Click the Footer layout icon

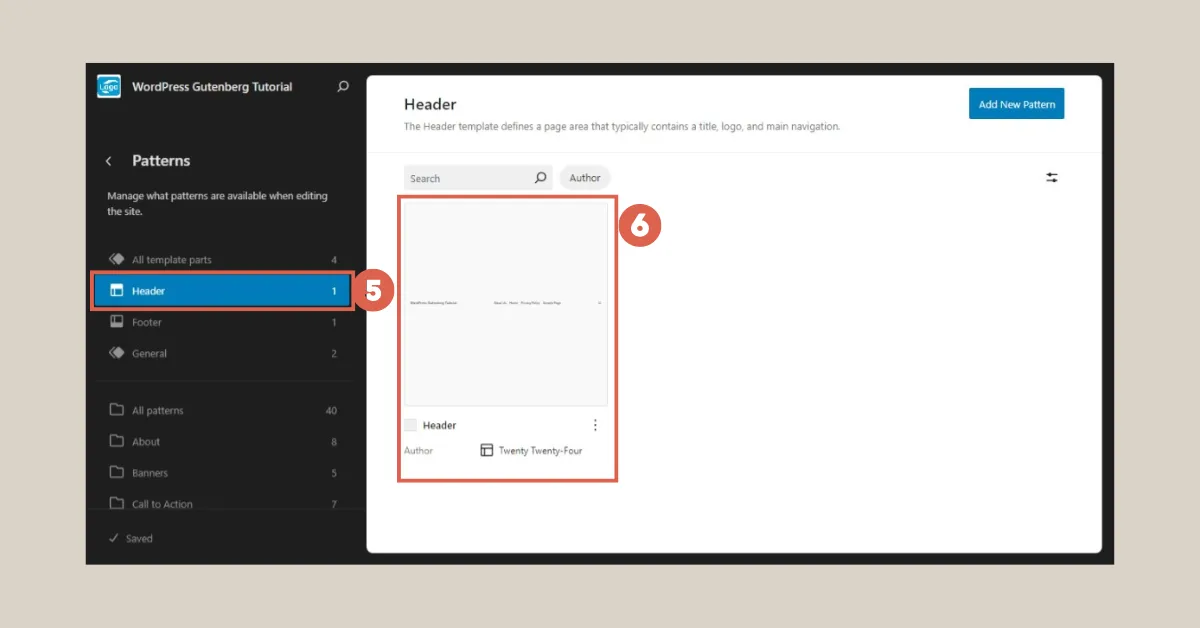point(116,322)
